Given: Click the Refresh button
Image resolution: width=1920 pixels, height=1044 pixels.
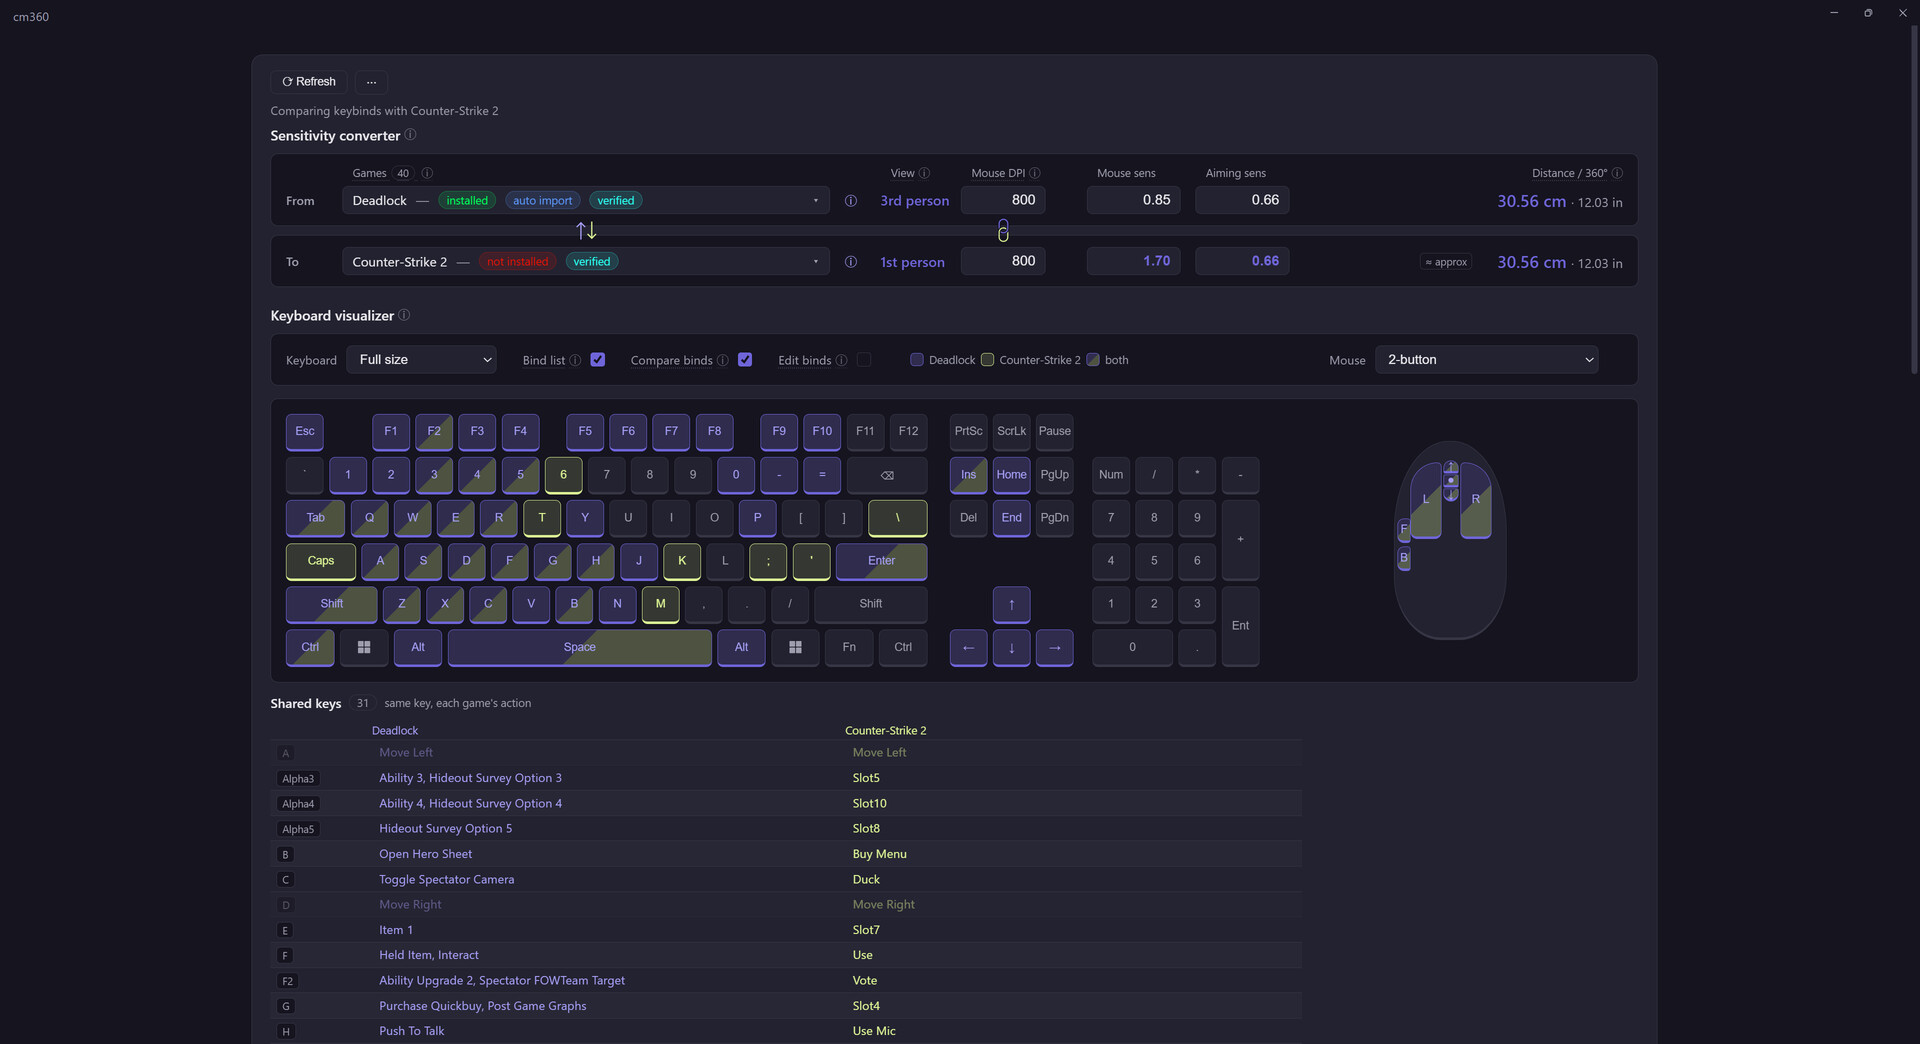Looking at the screenshot, I should pyautogui.click(x=309, y=82).
